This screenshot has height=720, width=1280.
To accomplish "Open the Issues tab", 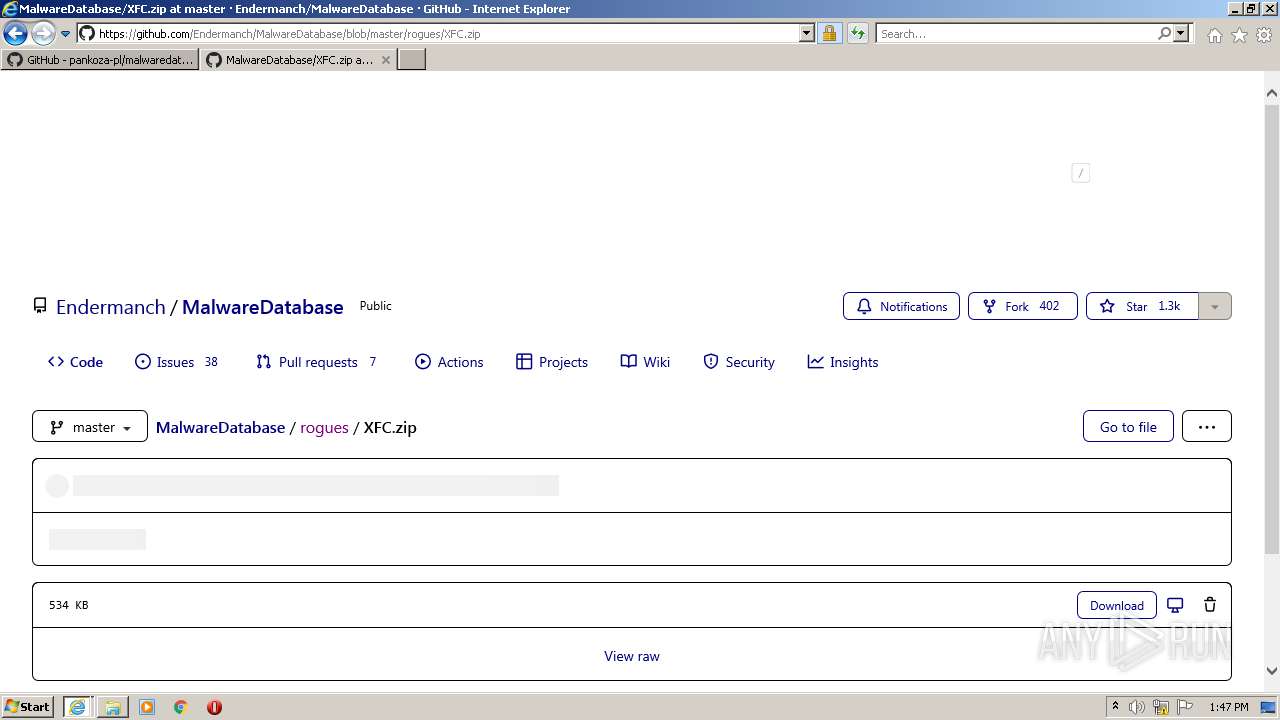I will pyautogui.click(x=176, y=362).
